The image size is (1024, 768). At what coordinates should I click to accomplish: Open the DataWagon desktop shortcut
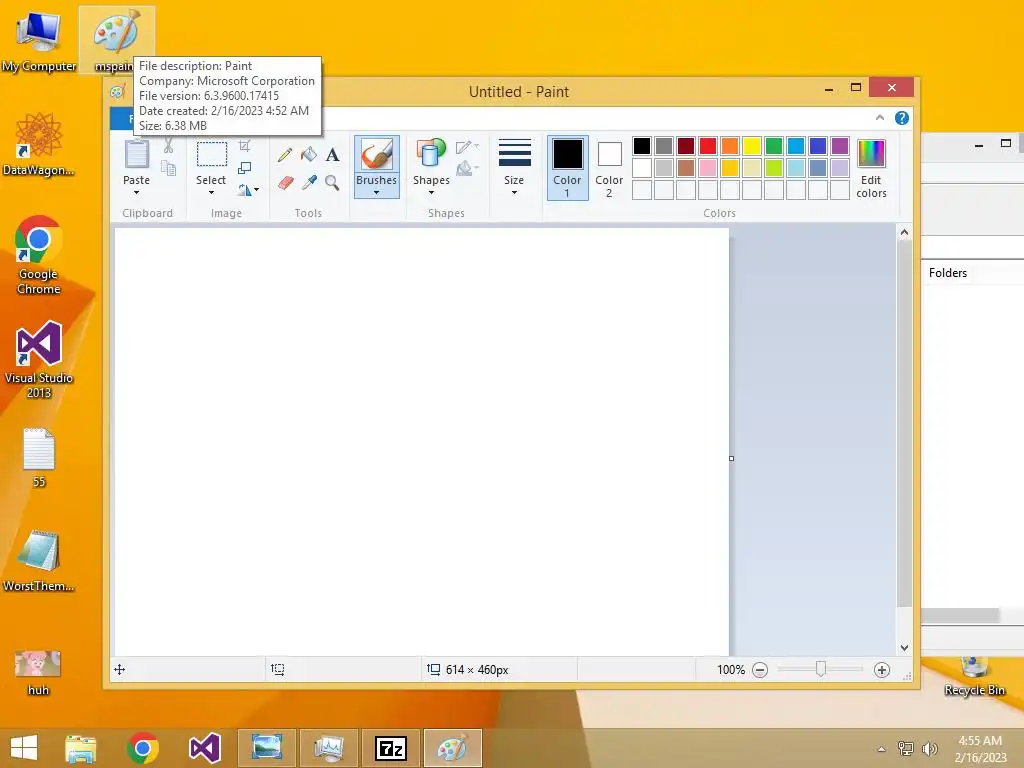39,144
